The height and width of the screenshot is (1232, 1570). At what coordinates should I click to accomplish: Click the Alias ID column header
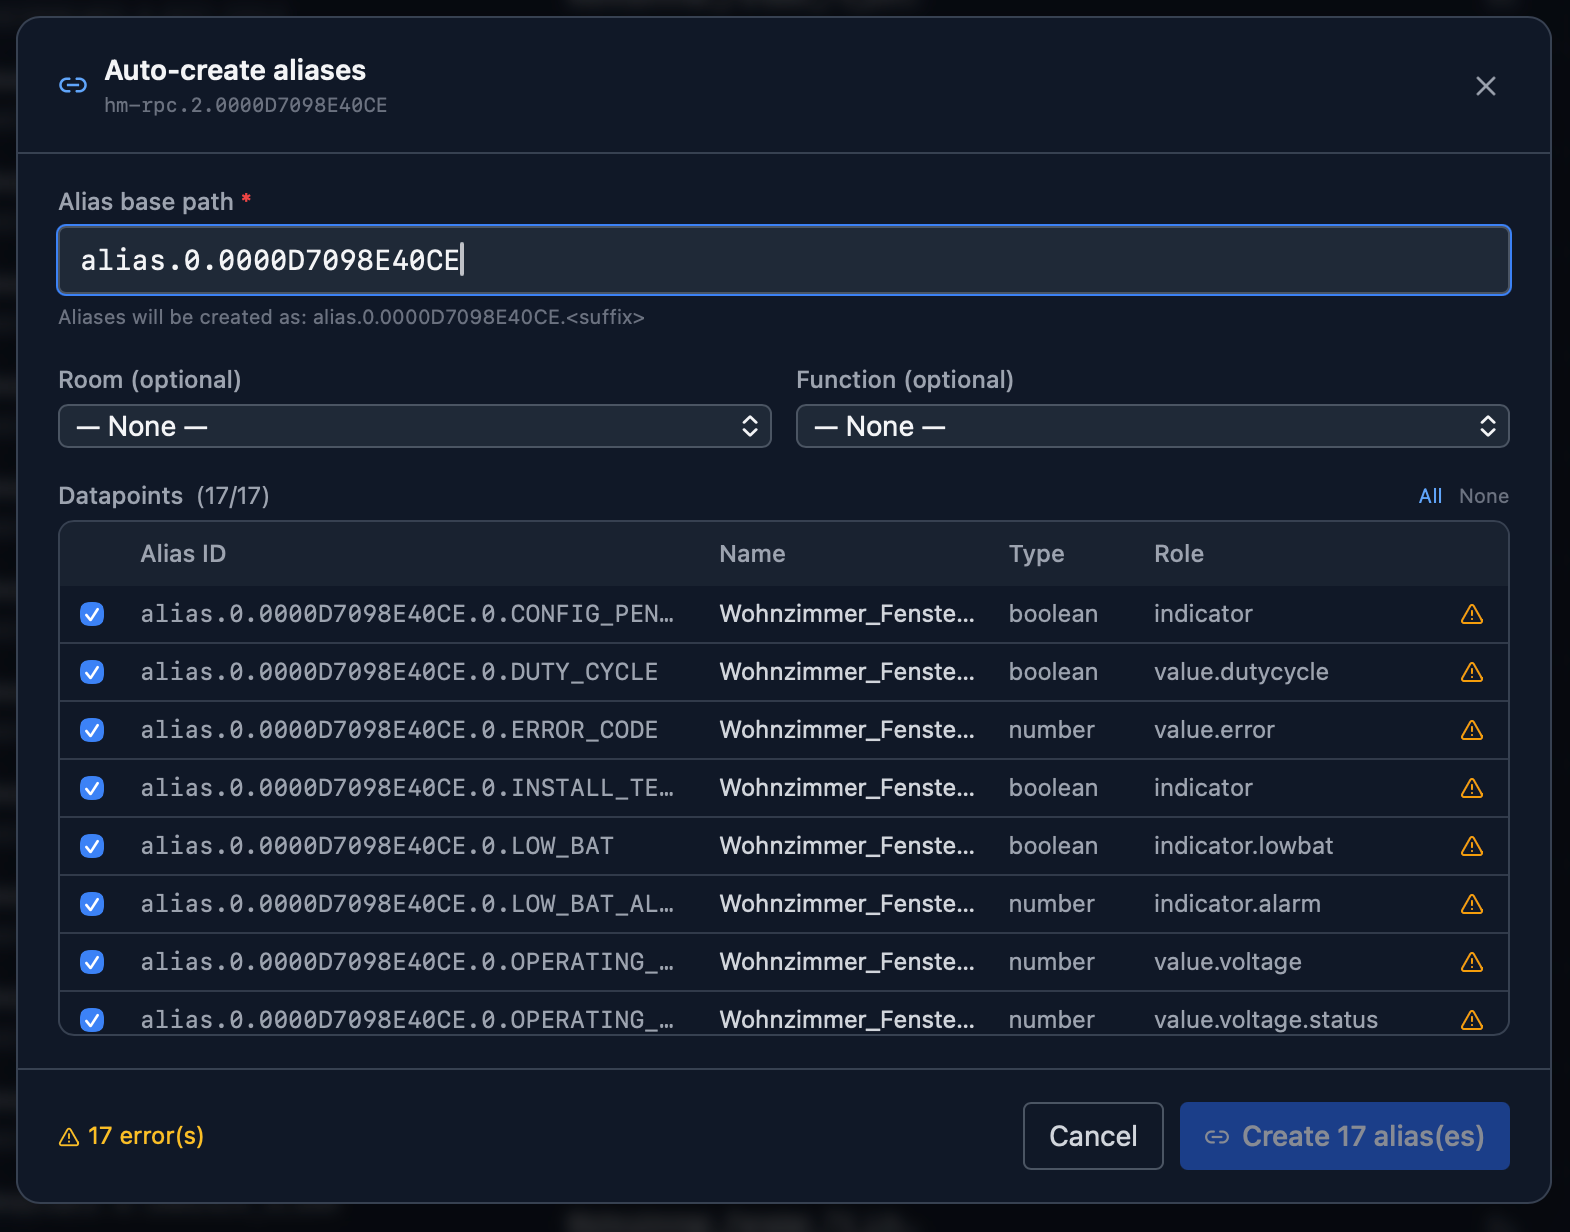coord(183,554)
